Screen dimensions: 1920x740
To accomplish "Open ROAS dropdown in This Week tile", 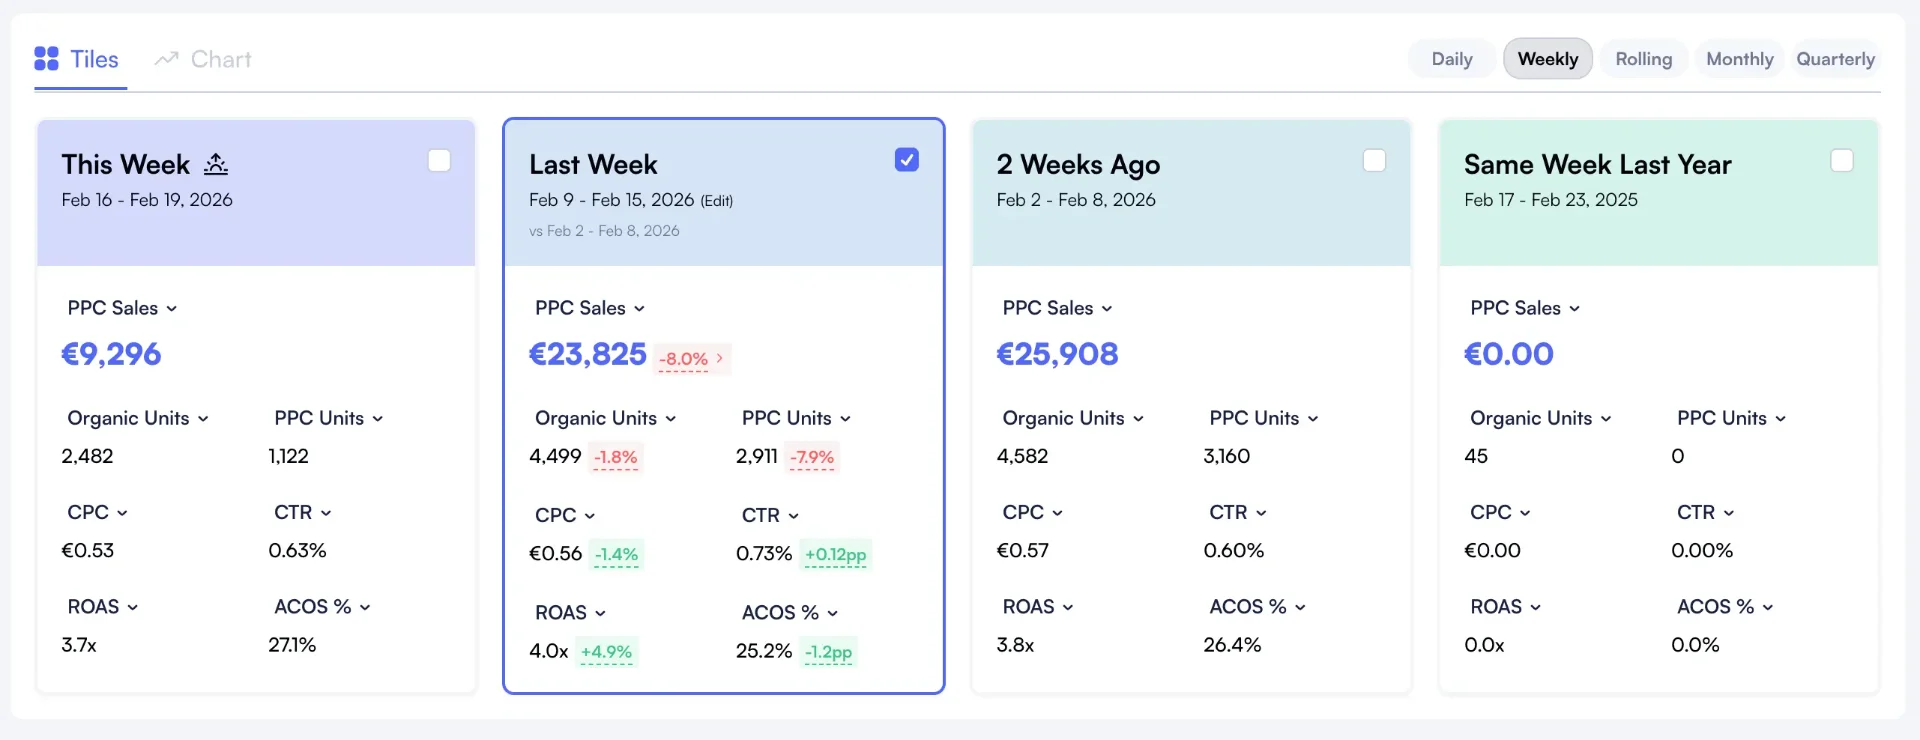I will 103,607.
